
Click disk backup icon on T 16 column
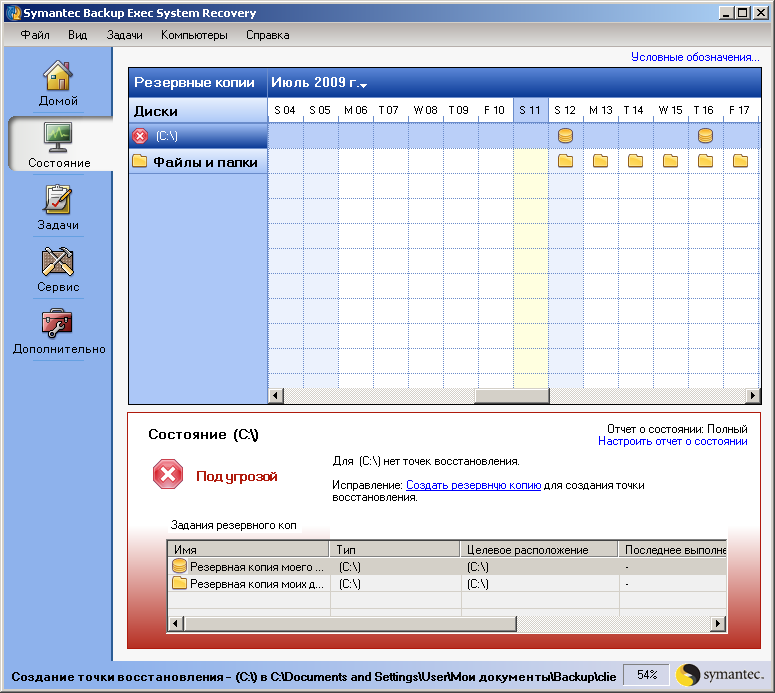click(705, 135)
